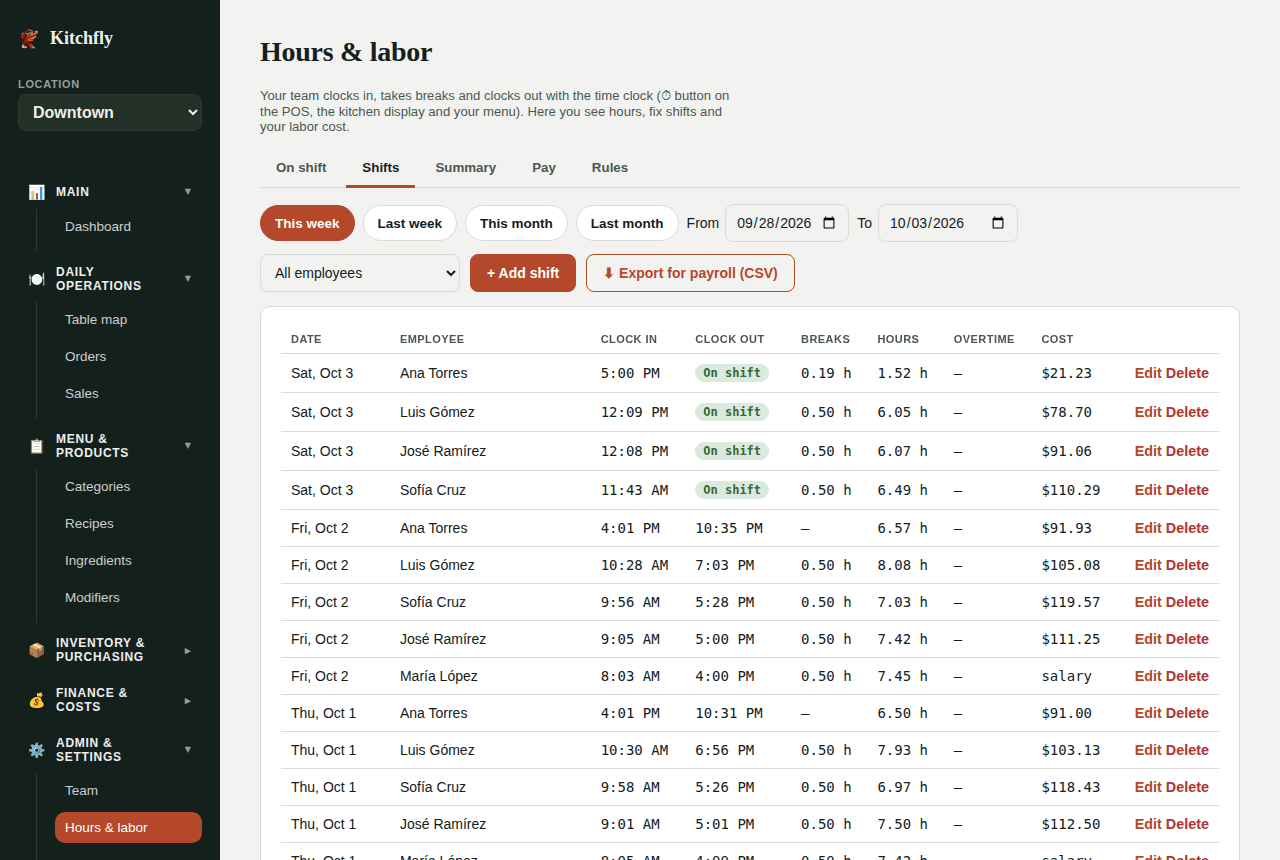The image size is (1280, 860).
Task: Switch to the Pay tab
Action: click(x=544, y=168)
